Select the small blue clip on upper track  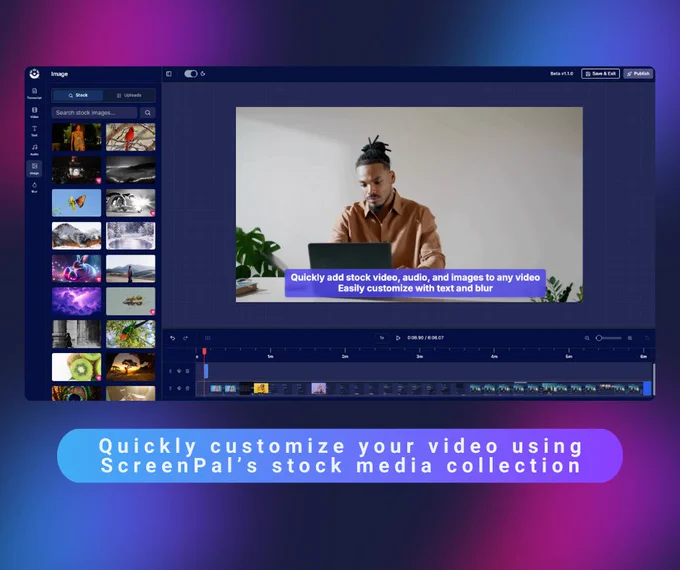click(206, 371)
